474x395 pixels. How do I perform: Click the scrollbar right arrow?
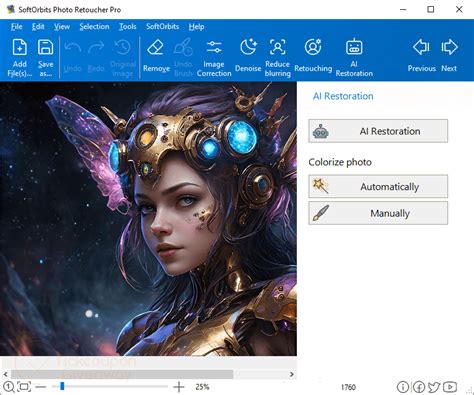pos(292,374)
